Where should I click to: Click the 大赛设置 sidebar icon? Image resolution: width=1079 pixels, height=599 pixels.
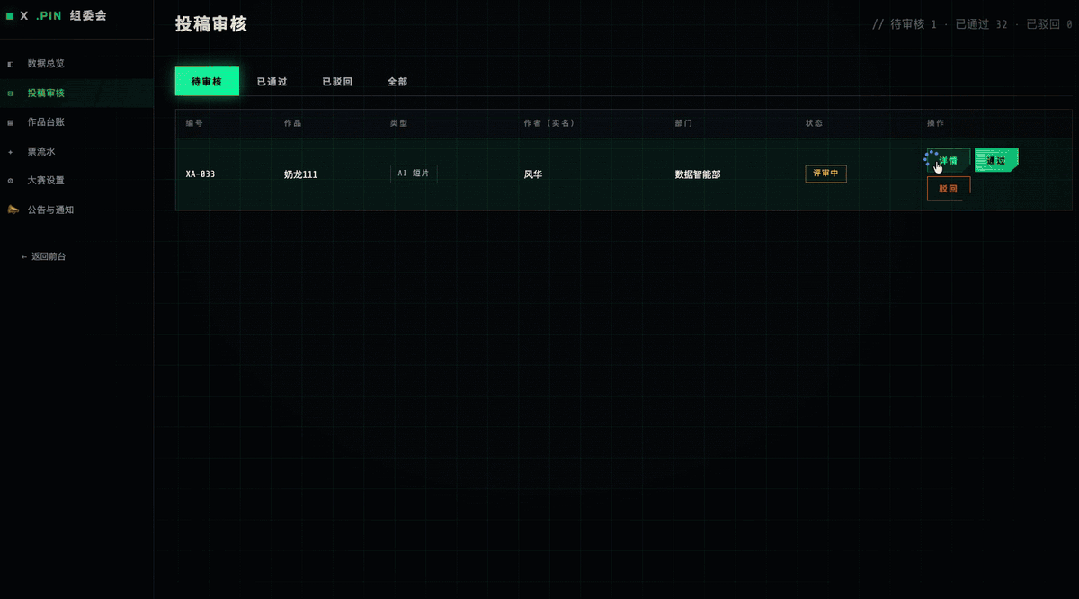tap(10, 180)
